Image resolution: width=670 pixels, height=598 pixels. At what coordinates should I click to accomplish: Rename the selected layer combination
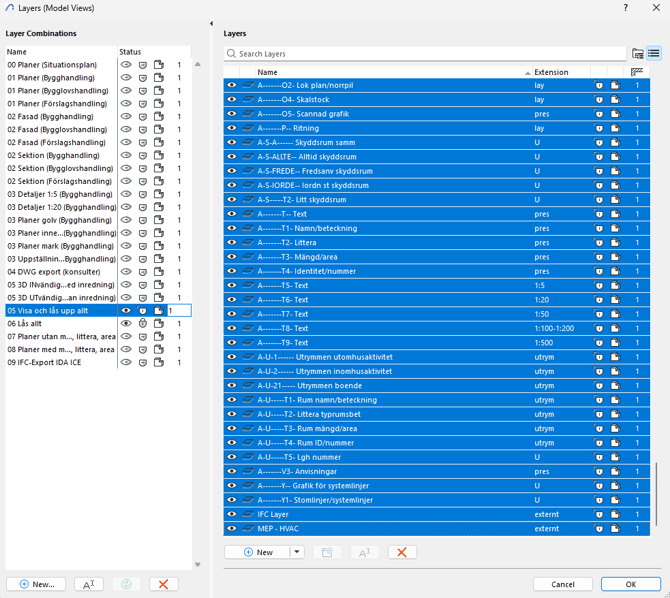tap(88, 584)
